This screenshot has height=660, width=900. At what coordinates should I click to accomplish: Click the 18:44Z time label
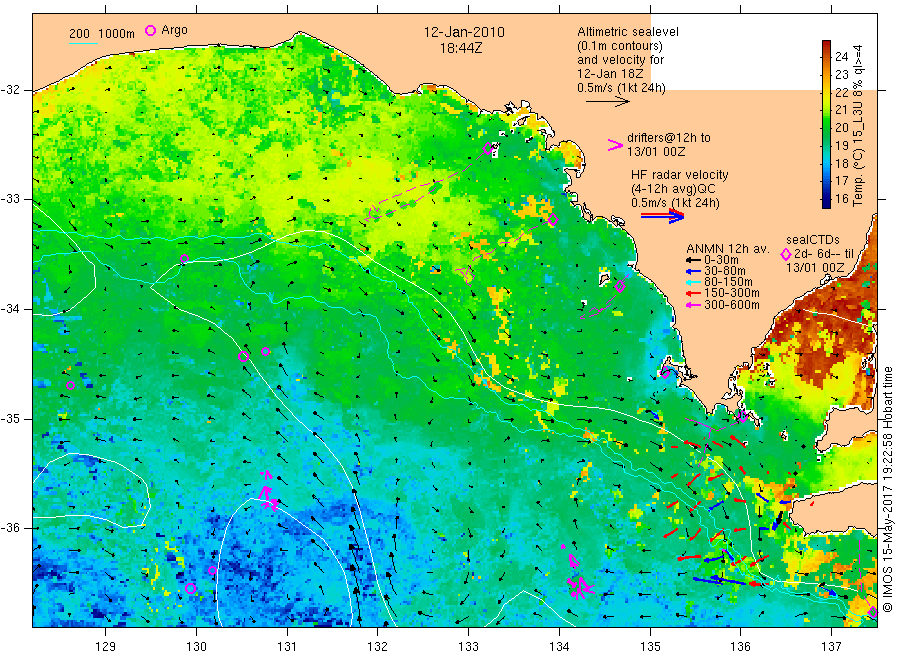point(461,48)
